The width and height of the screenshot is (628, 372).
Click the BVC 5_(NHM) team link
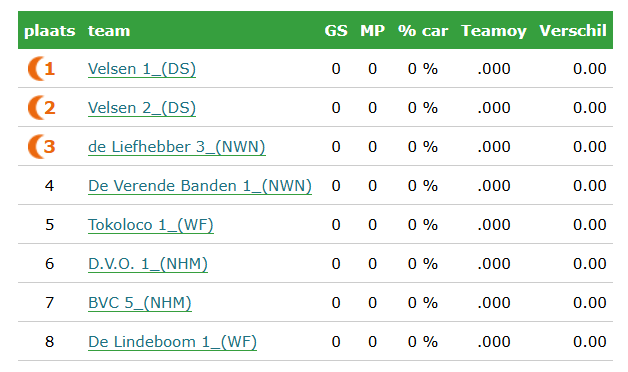coord(140,303)
